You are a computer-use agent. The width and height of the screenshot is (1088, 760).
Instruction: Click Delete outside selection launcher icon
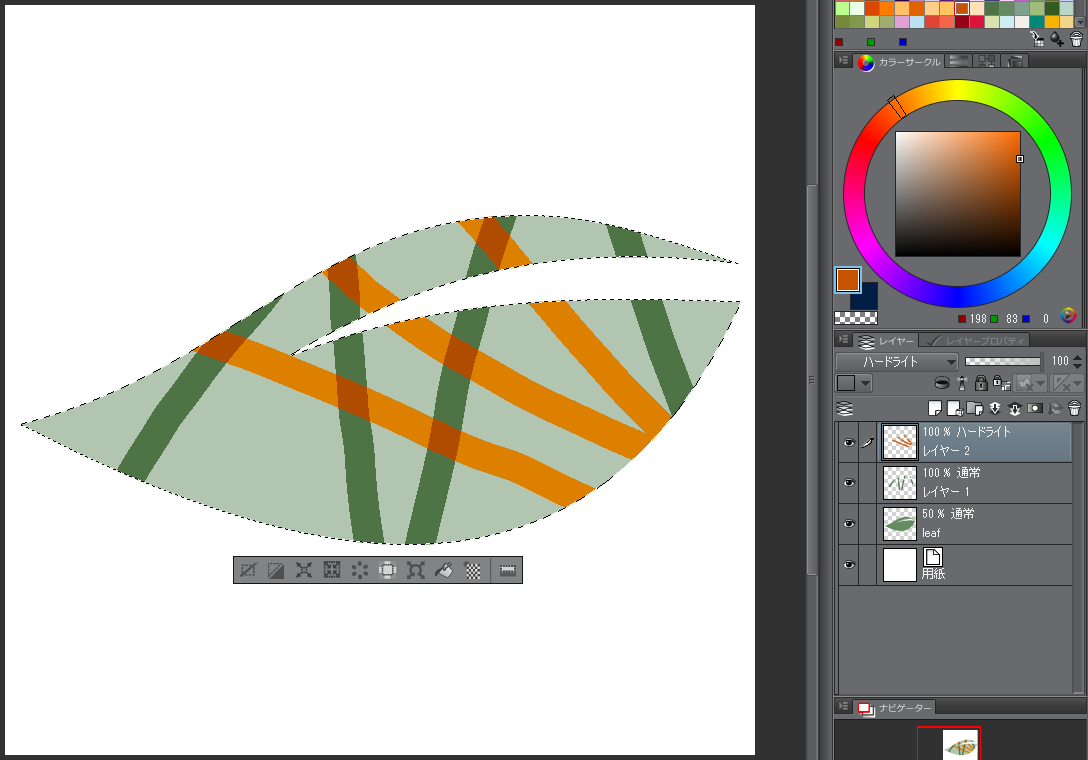[387, 571]
